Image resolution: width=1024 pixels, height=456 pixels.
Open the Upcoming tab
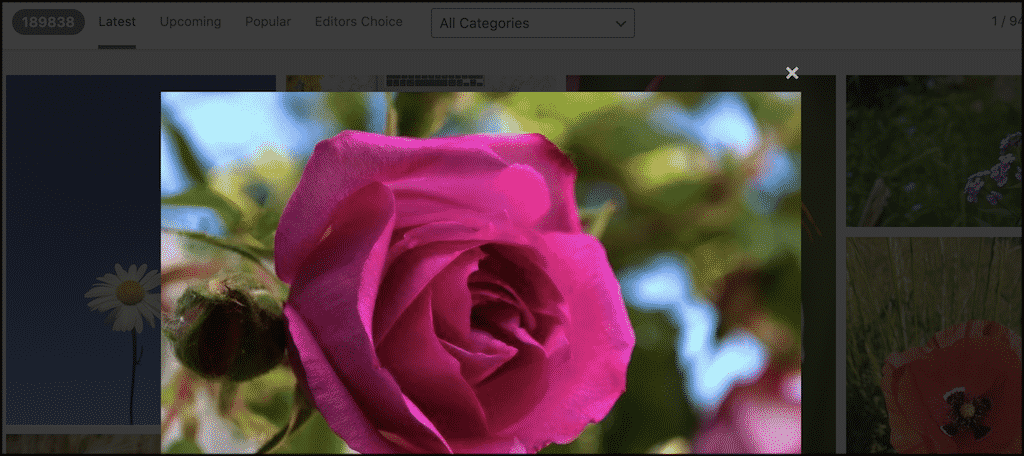point(191,22)
